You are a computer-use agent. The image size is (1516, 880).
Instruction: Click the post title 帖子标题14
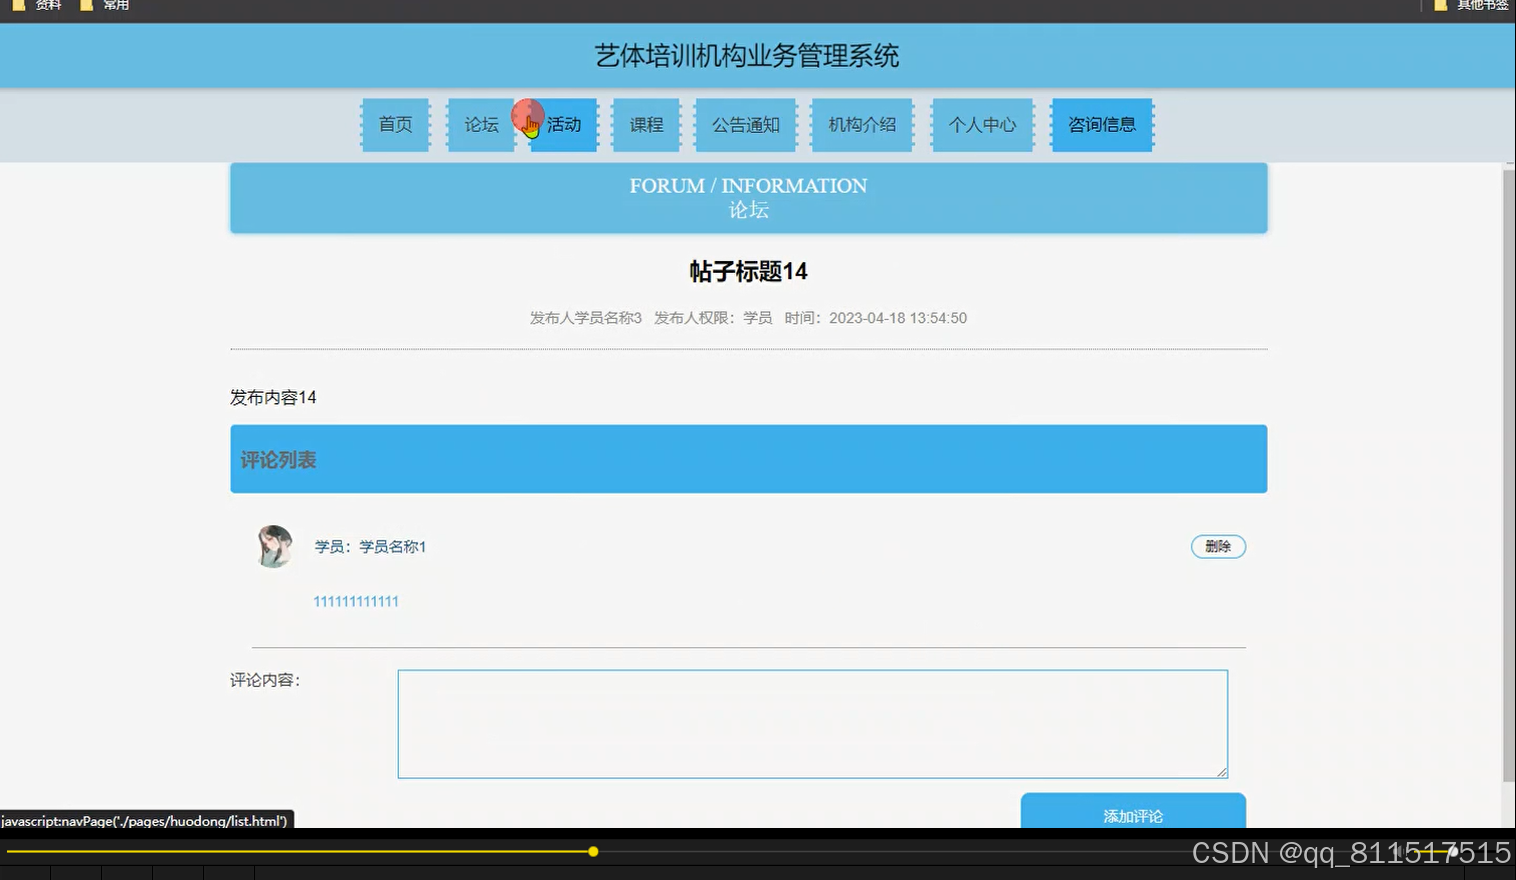point(747,271)
